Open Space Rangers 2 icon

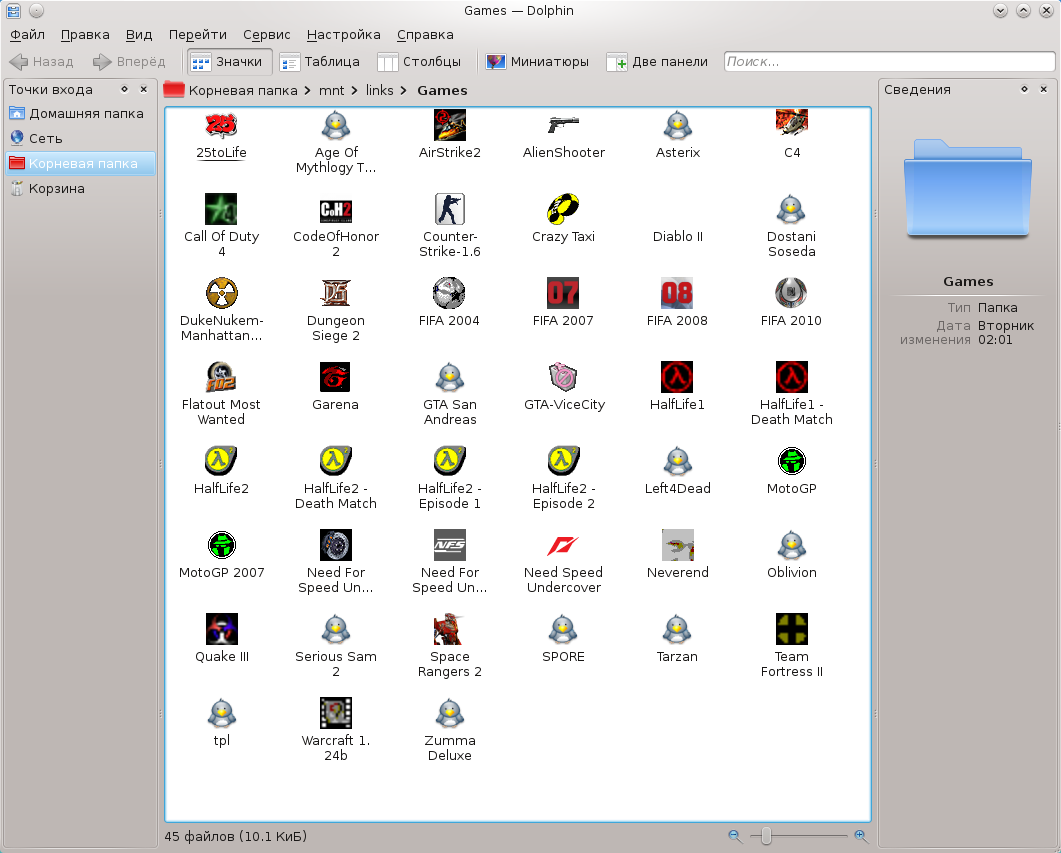450,628
